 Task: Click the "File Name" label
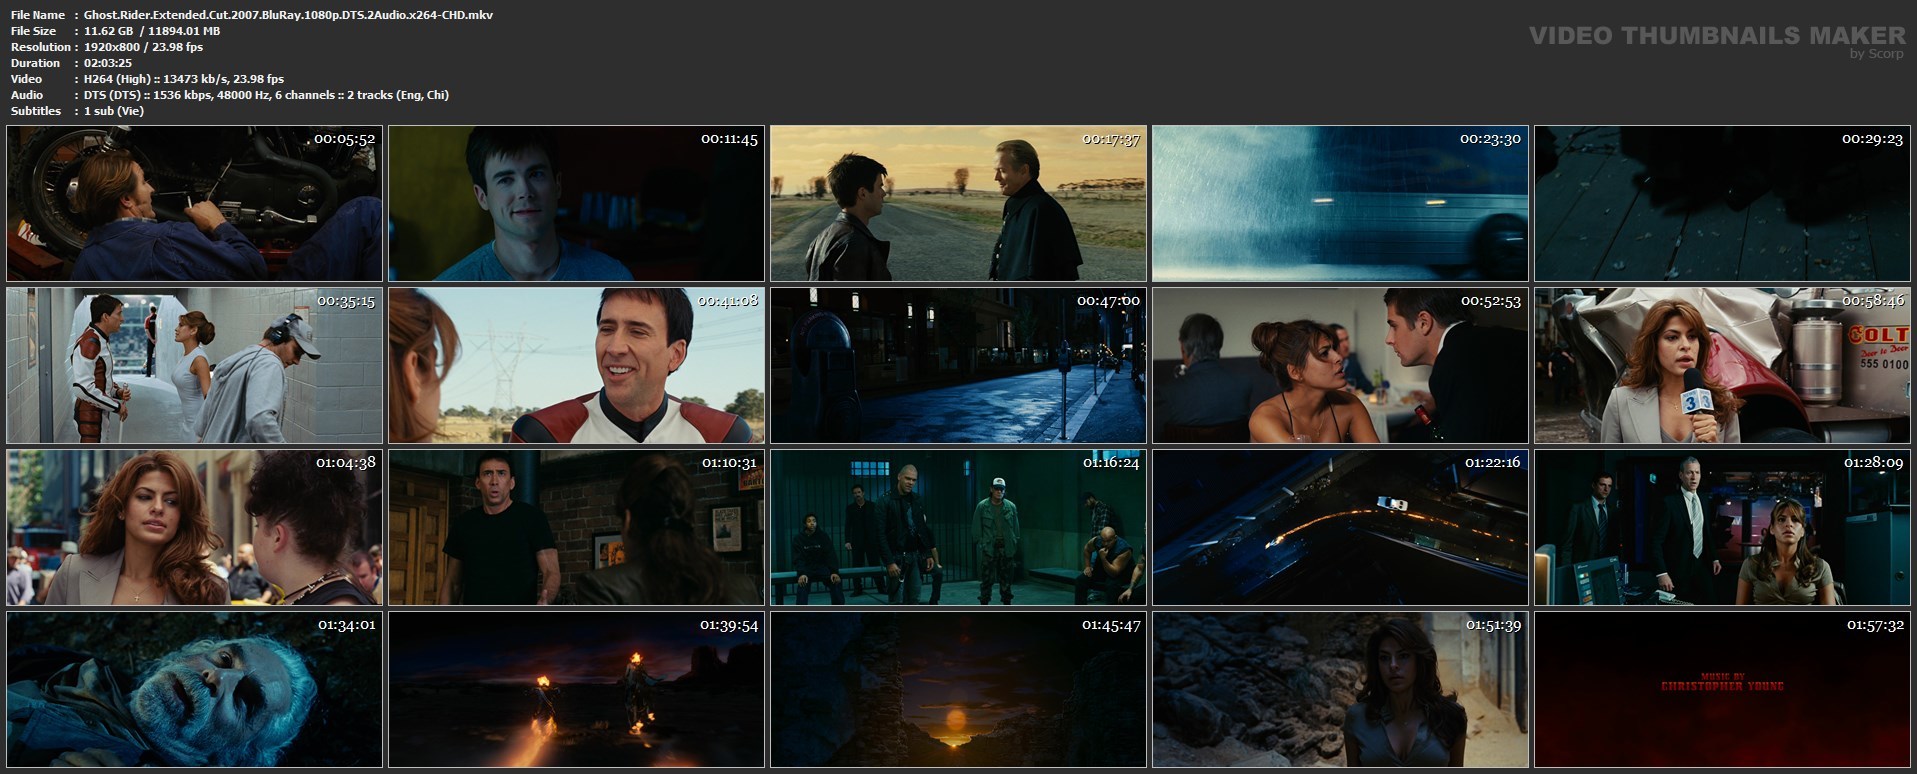point(38,15)
